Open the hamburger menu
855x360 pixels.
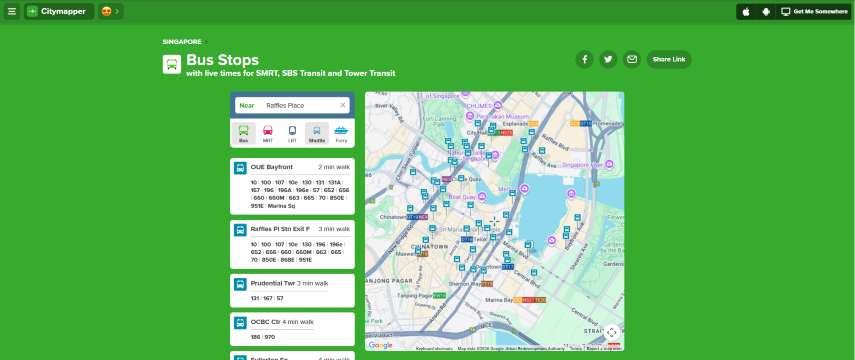[12, 11]
